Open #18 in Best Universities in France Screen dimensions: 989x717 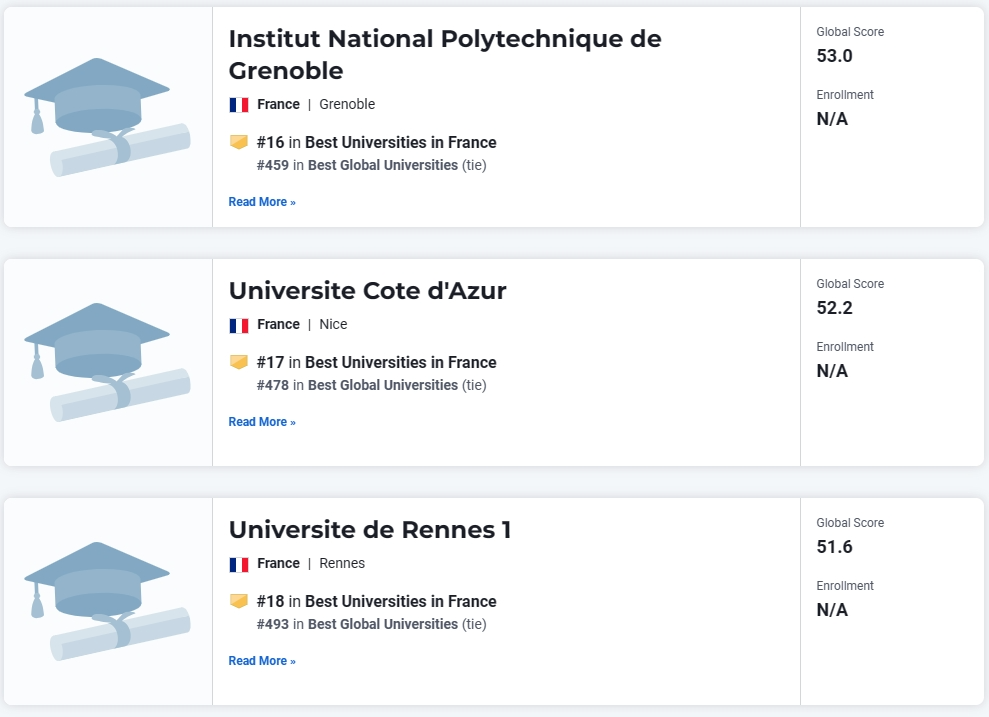pyautogui.click(x=377, y=602)
